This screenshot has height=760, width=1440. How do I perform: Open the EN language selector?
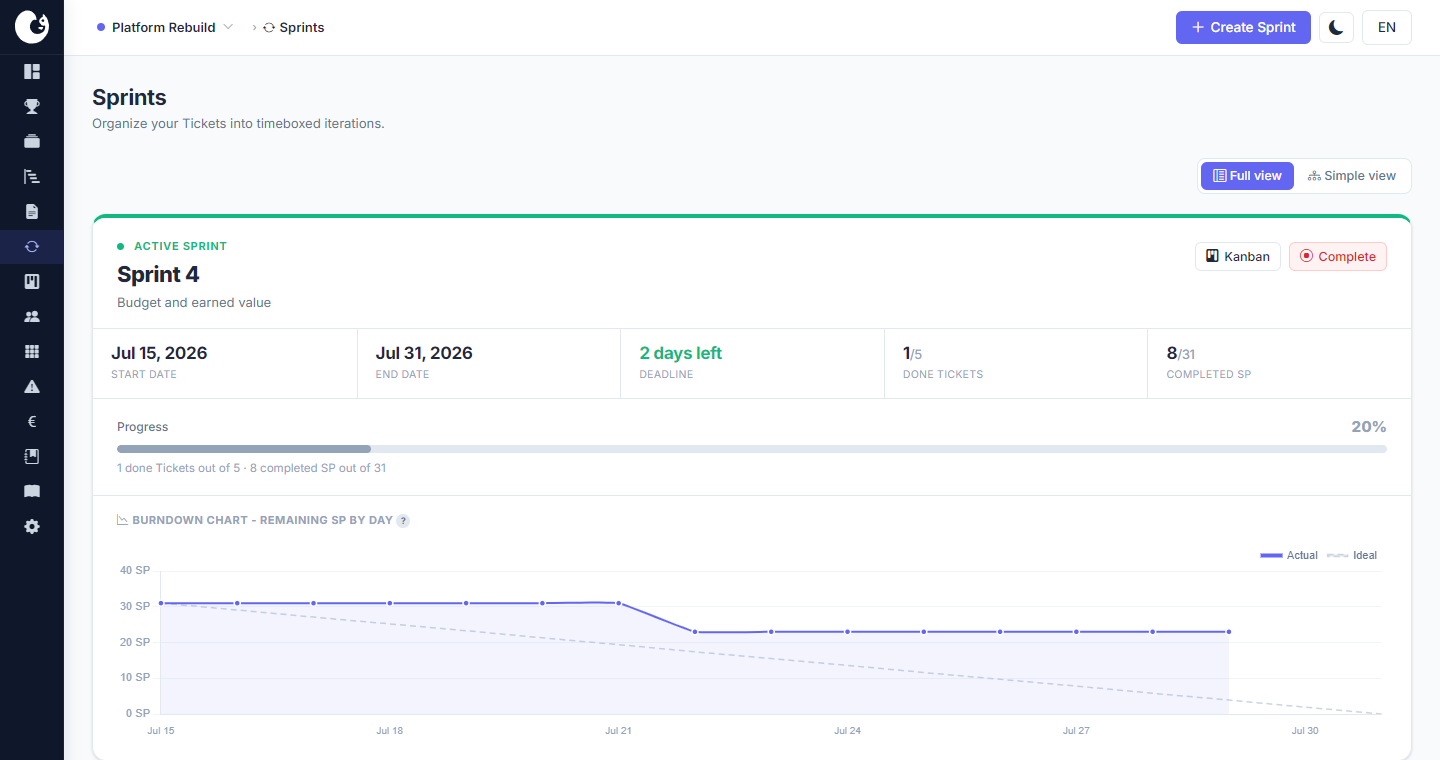click(1386, 28)
